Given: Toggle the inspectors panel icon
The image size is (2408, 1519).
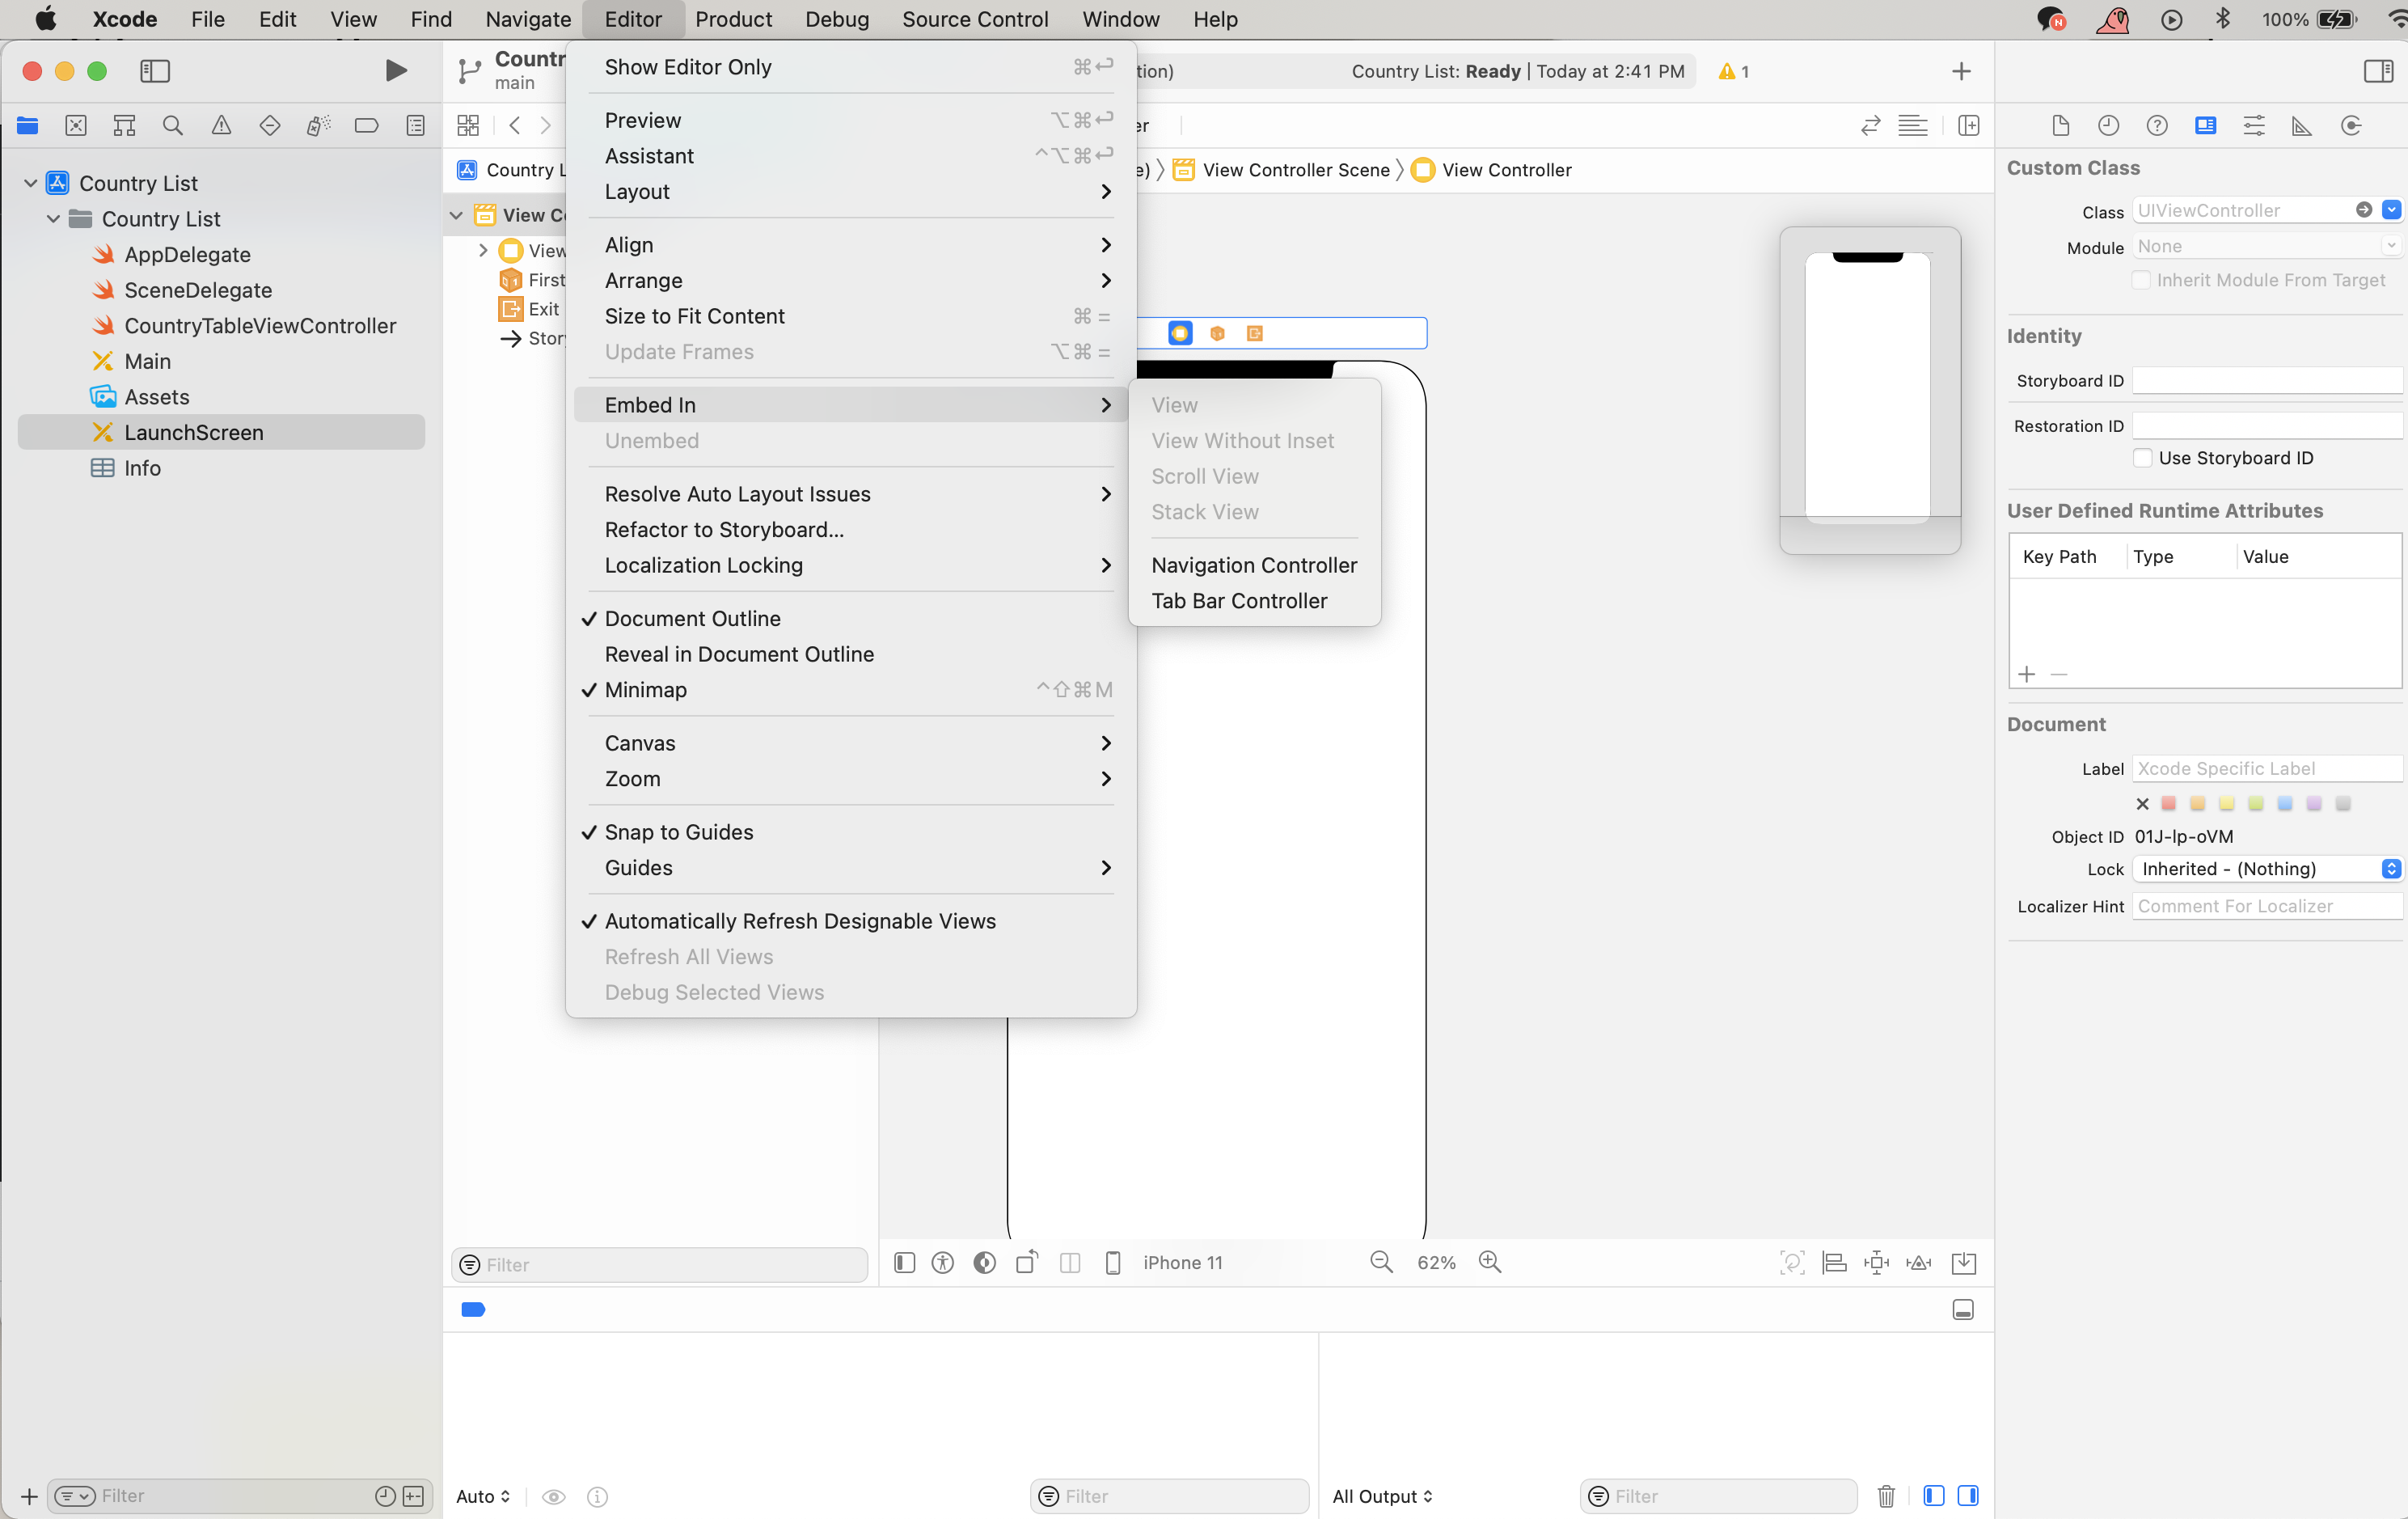Looking at the screenshot, I should pos(2378,70).
